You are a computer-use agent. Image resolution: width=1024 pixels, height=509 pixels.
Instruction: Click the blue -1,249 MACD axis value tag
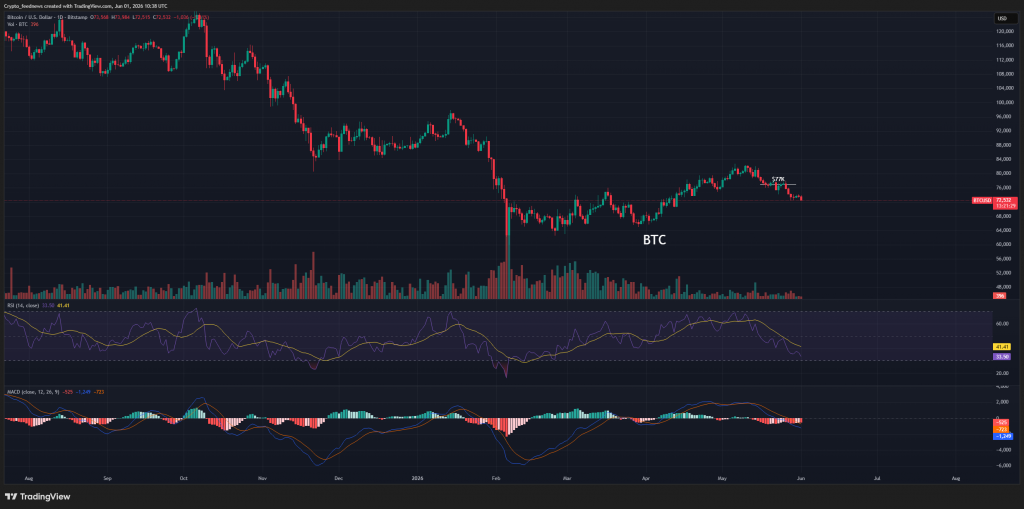(1001, 436)
